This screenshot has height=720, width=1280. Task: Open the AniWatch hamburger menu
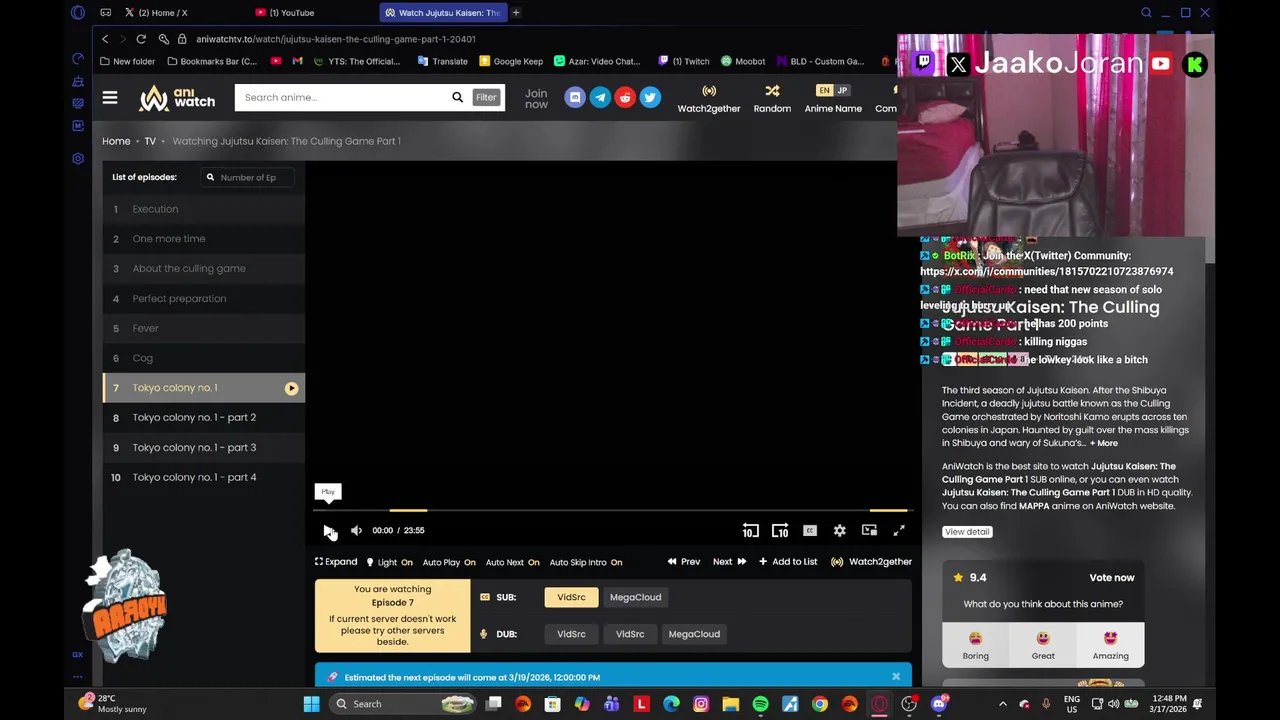[x=110, y=97]
